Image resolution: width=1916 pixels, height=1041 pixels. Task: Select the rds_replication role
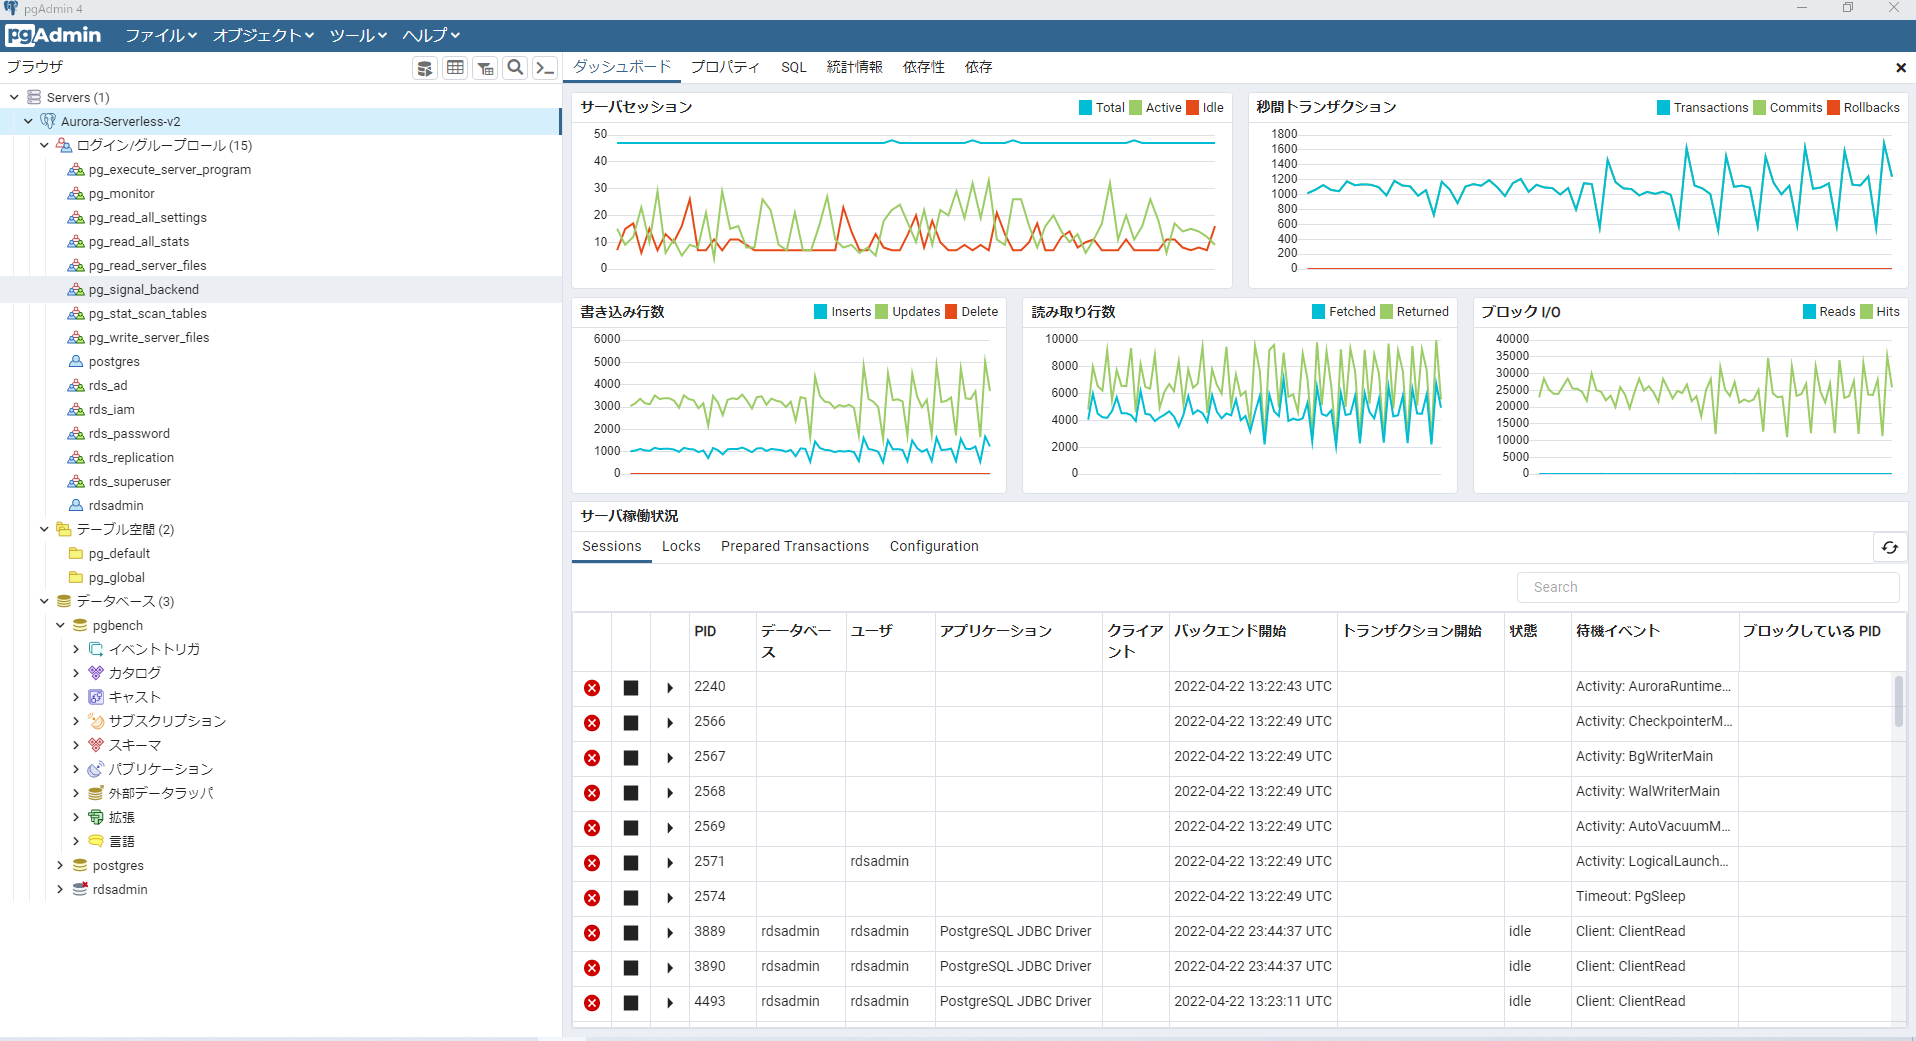(131, 458)
